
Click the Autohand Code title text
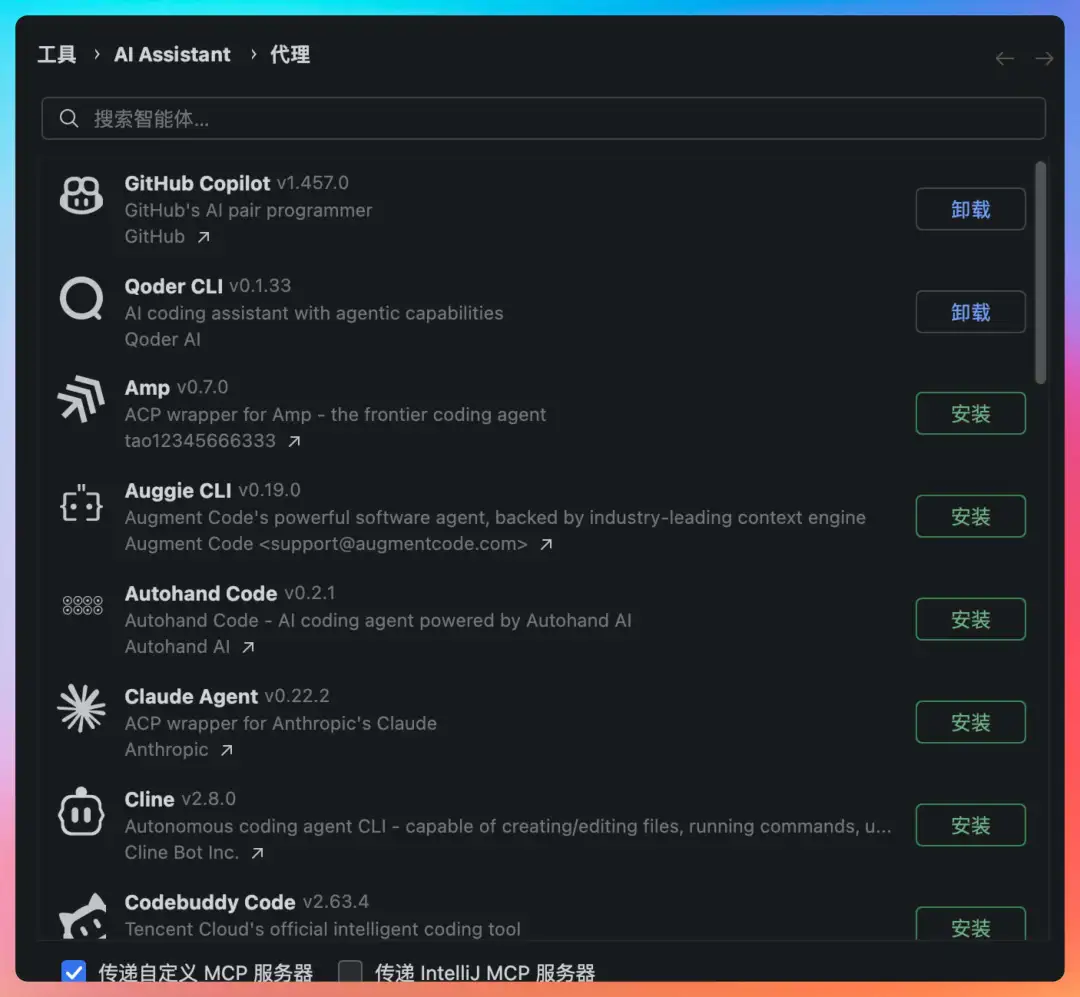coord(200,594)
